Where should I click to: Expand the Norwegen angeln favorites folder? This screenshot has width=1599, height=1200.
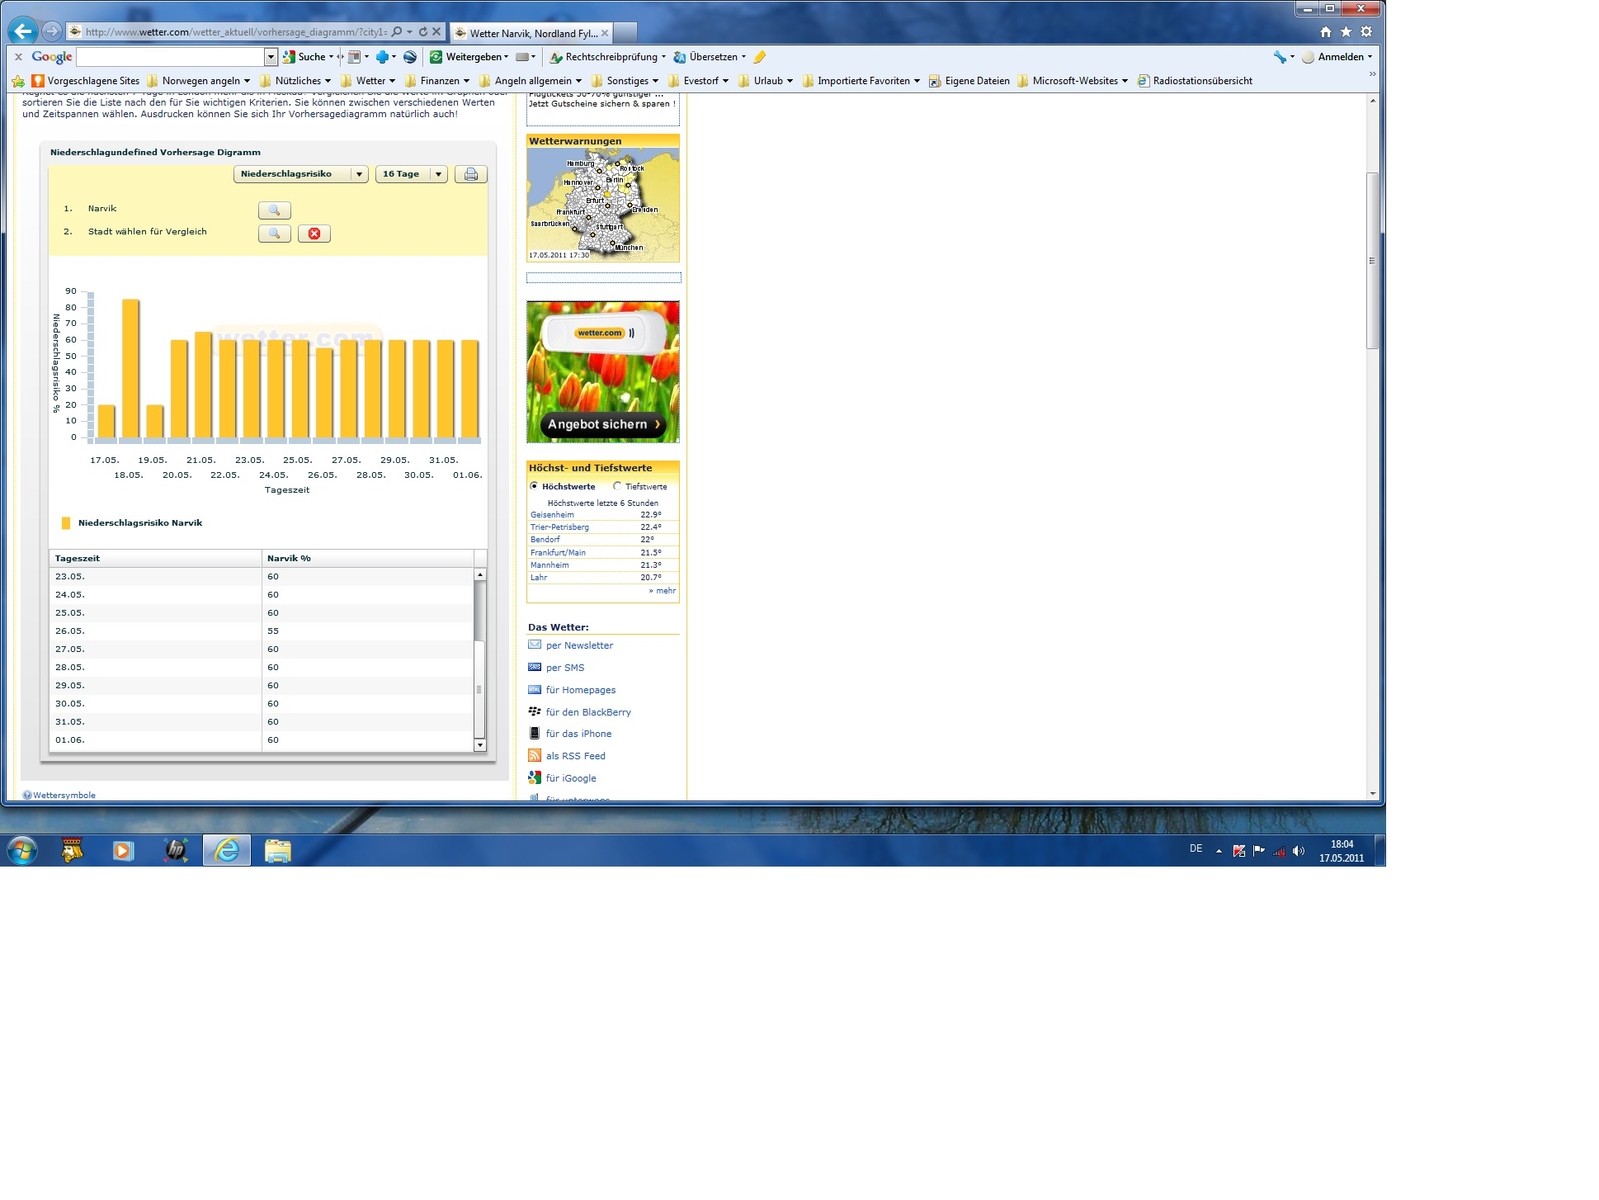199,81
